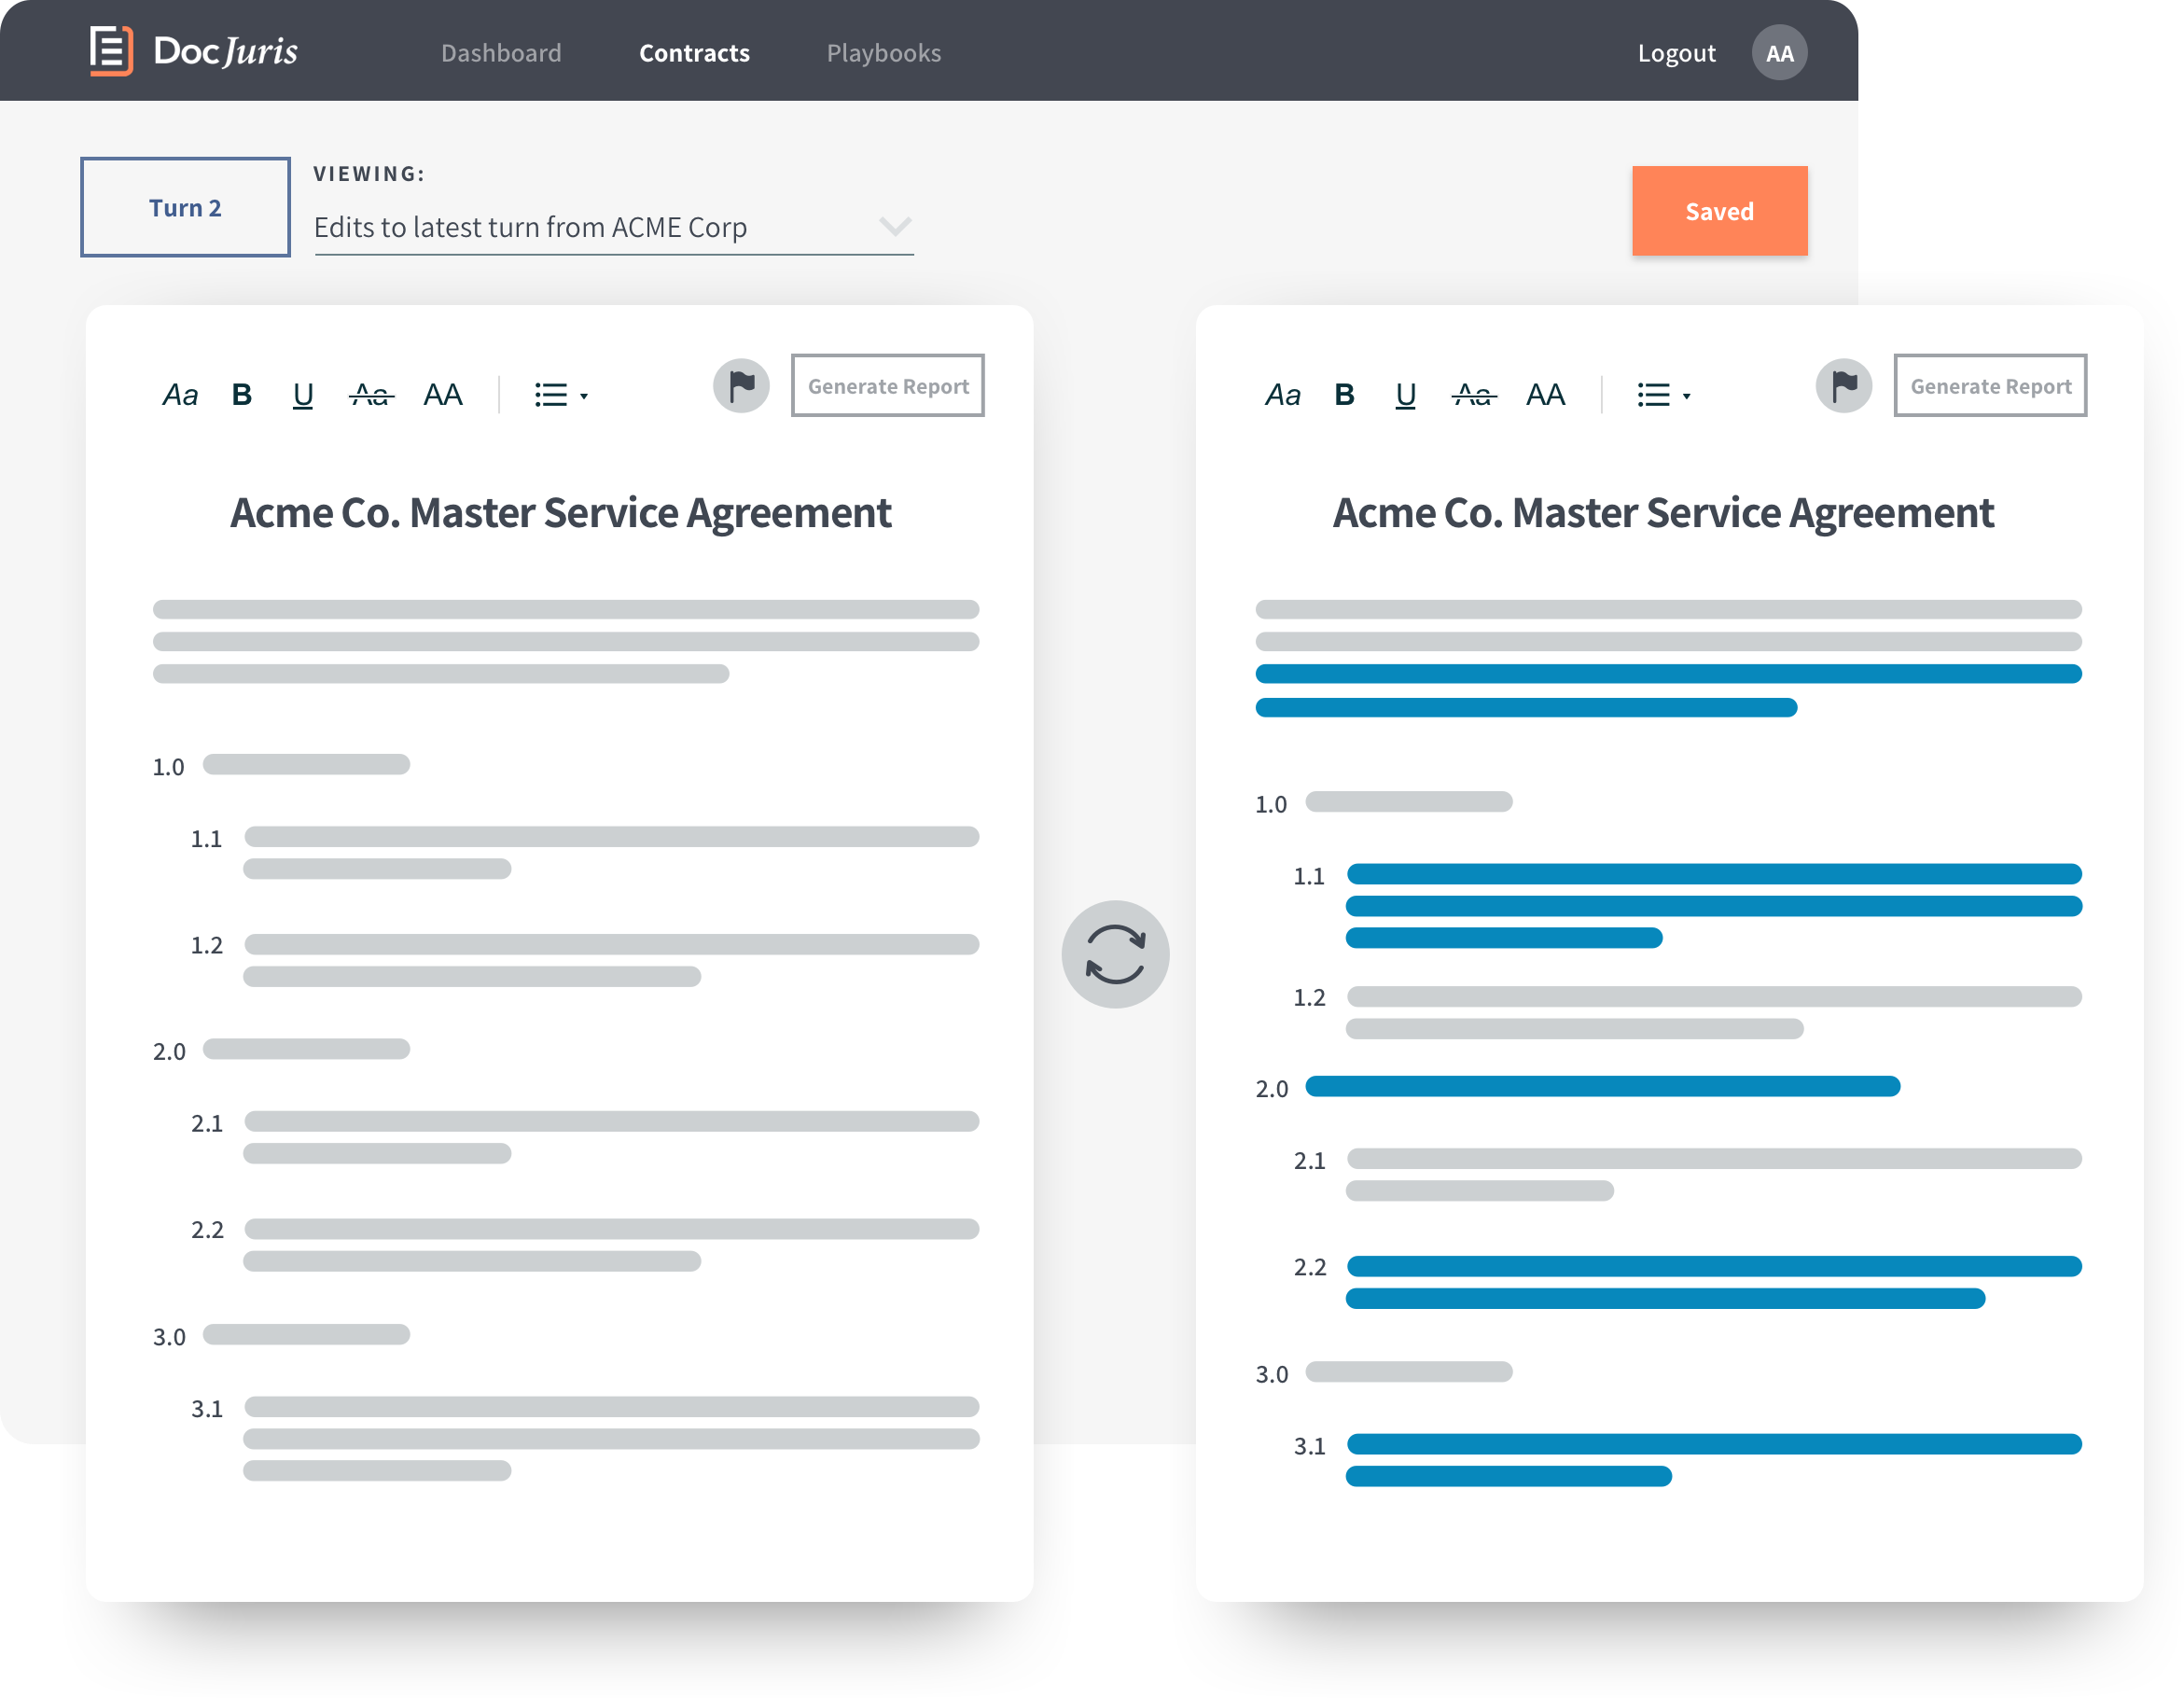
Task: Toggle bold in right document toolbar
Action: coord(1345,395)
